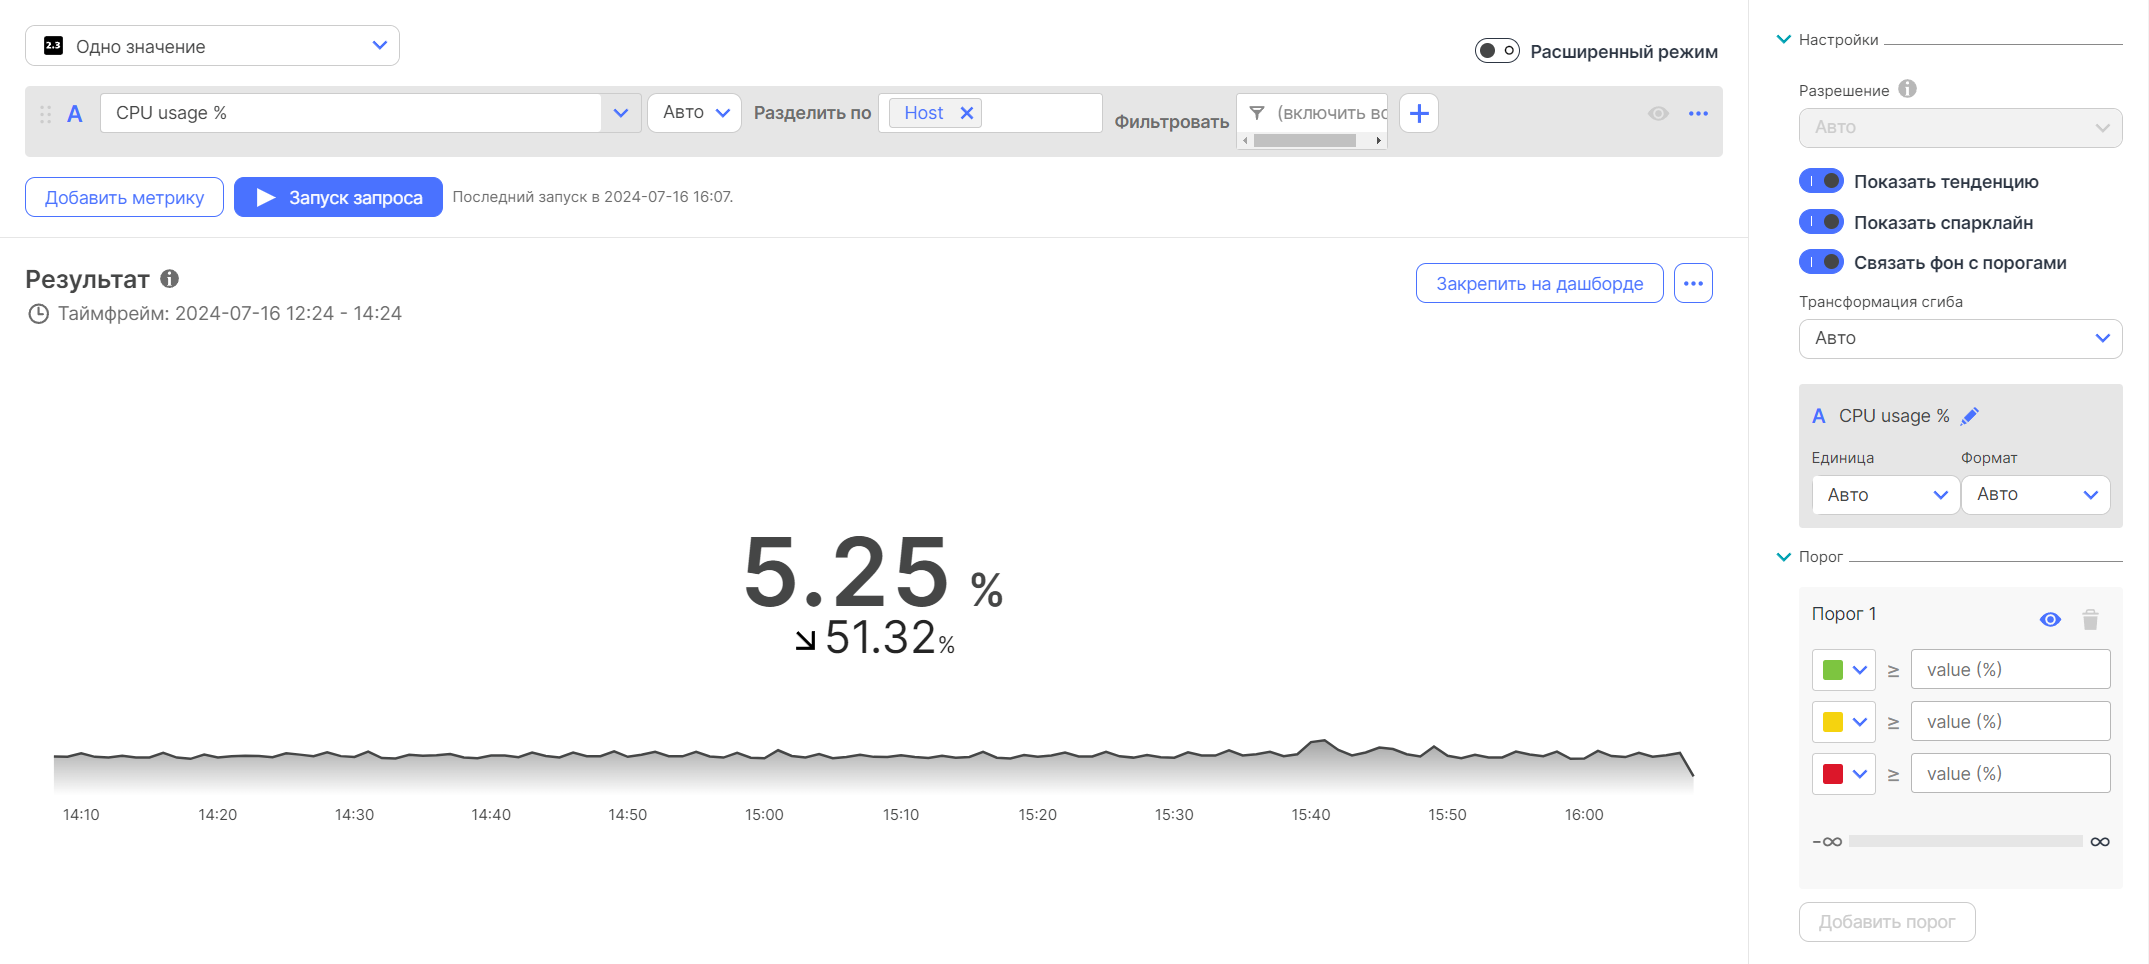The height and width of the screenshot is (964, 2149).
Task: Open the red threshold color picker
Action: 1843,774
